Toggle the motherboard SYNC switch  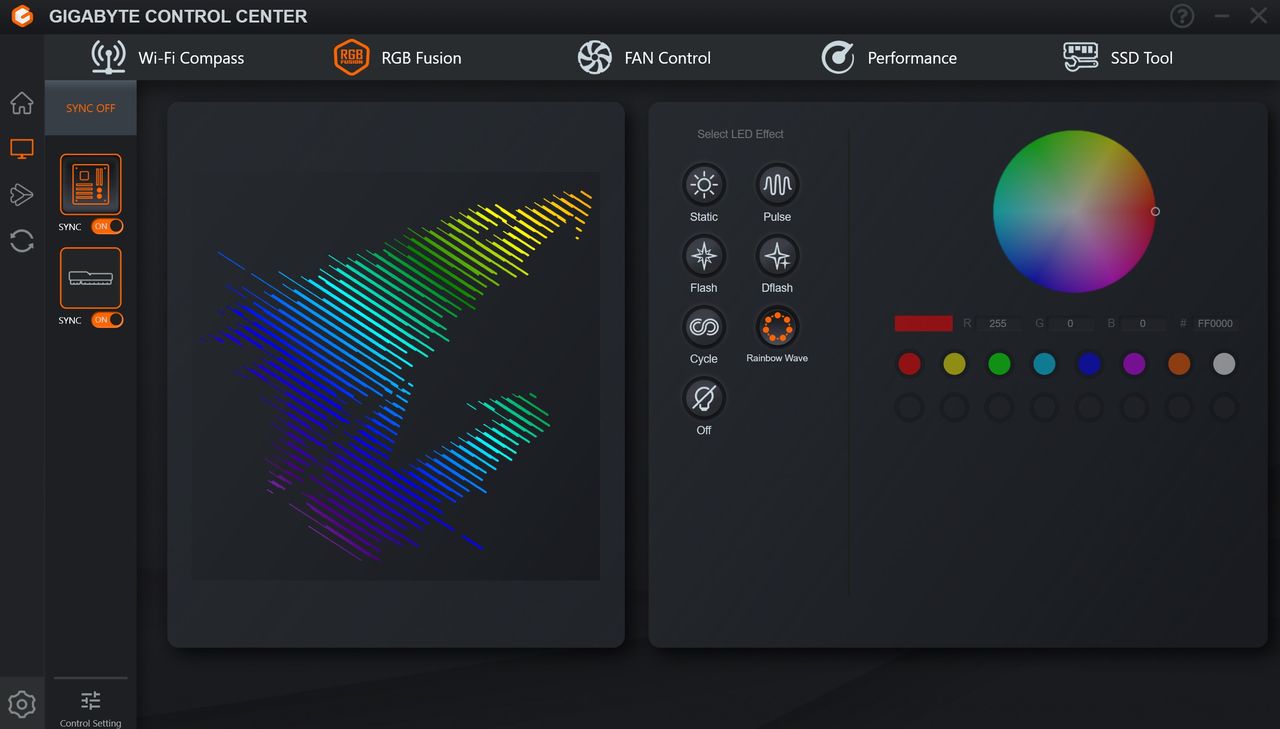[x=107, y=227]
